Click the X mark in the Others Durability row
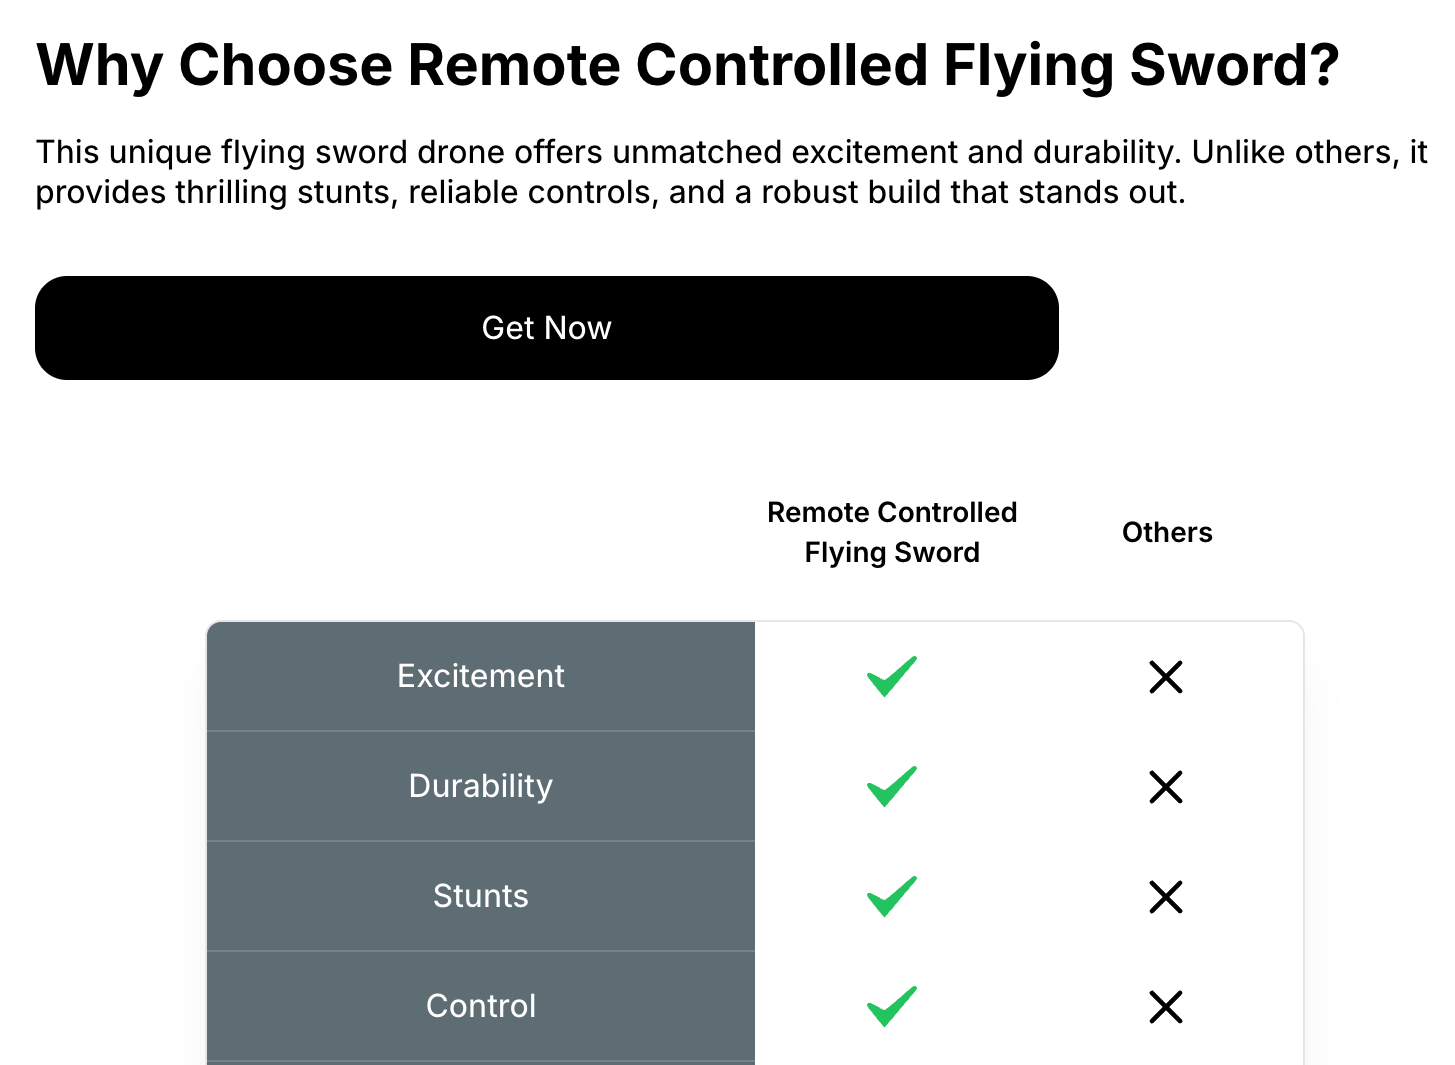The height and width of the screenshot is (1065, 1455). 1166,787
